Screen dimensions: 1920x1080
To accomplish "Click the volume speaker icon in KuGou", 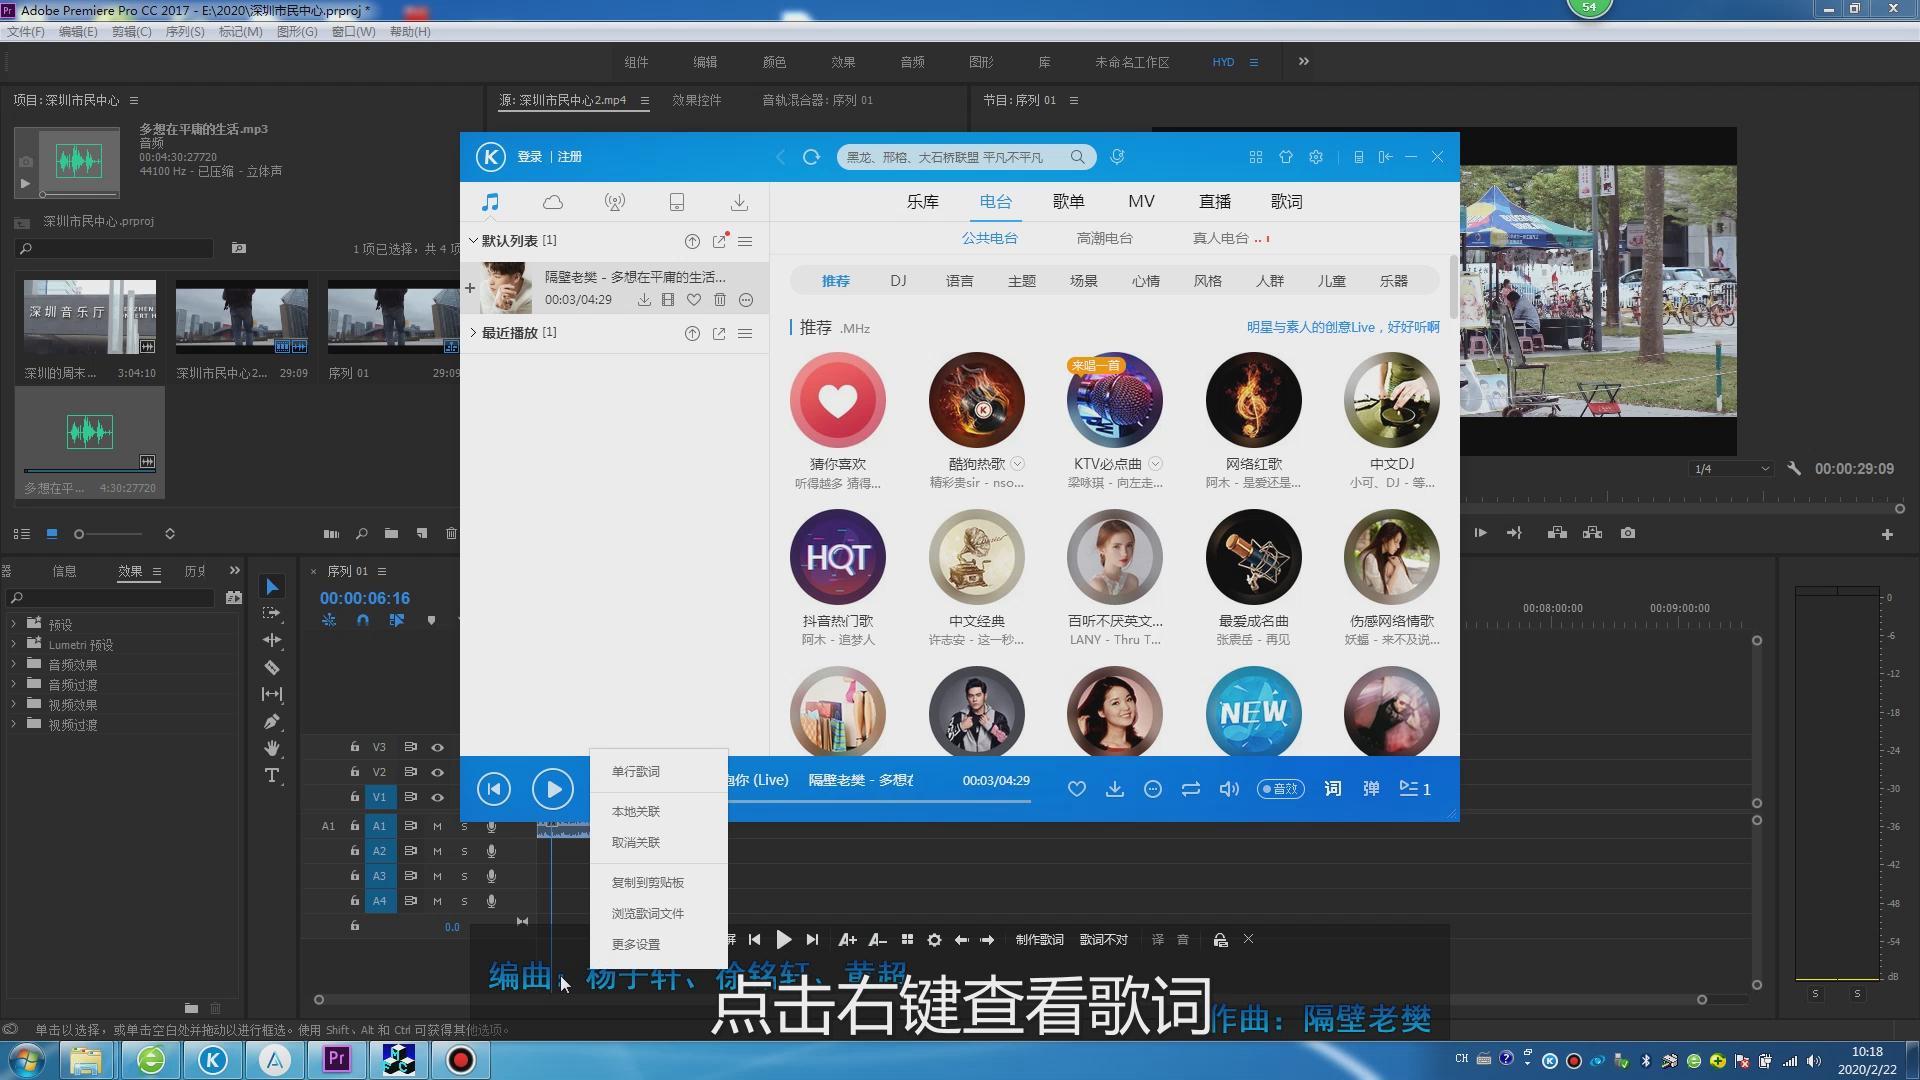I will point(1229,789).
